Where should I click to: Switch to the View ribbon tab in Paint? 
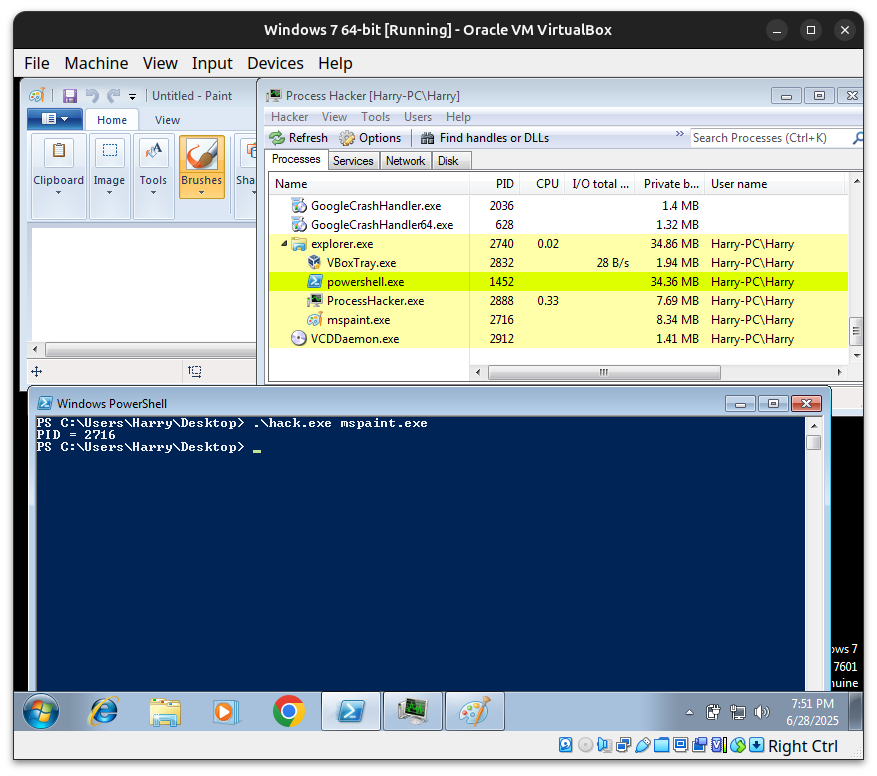[167, 120]
